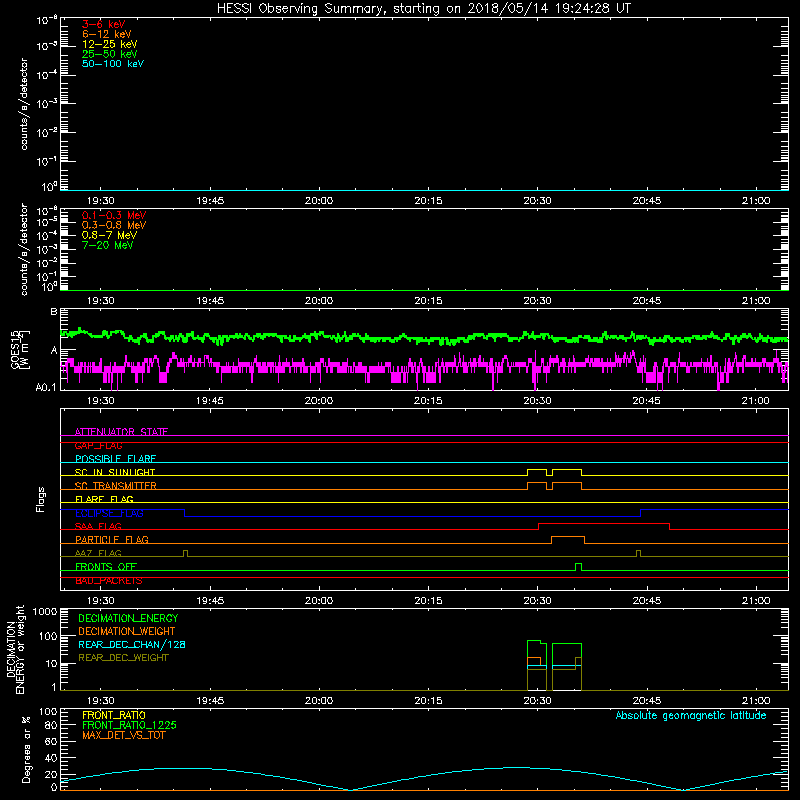Screen dimensions: 800x800
Task: Click the DECIMATION_ENERGY legend label
Action: coord(128,618)
